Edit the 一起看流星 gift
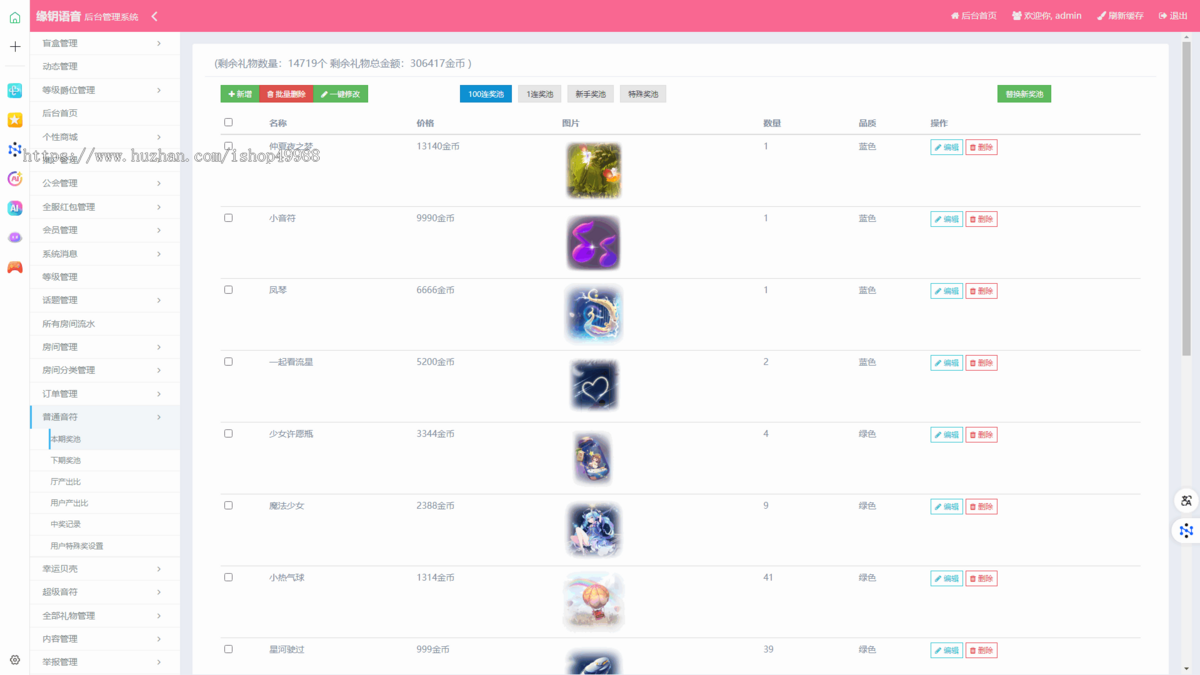 pyautogui.click(x=946, y=363)
